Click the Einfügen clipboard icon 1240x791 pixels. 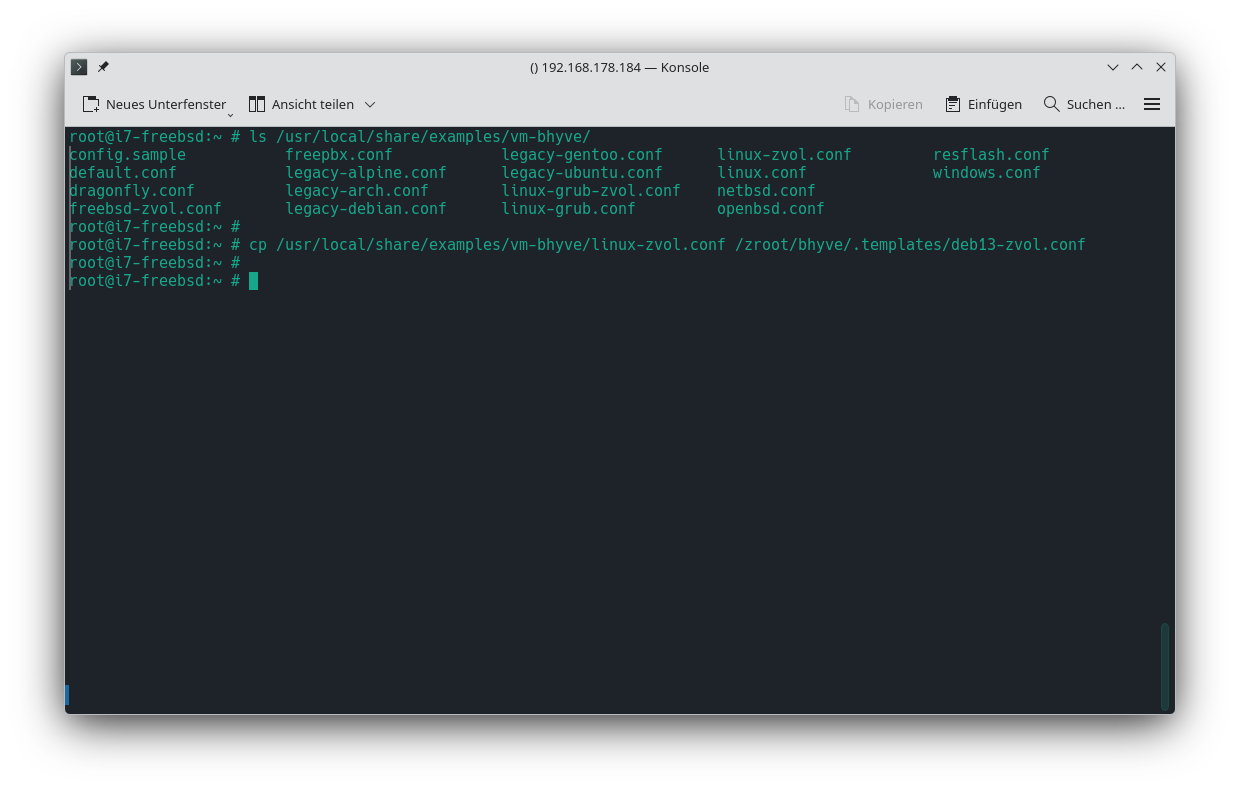tap(952, 104)
